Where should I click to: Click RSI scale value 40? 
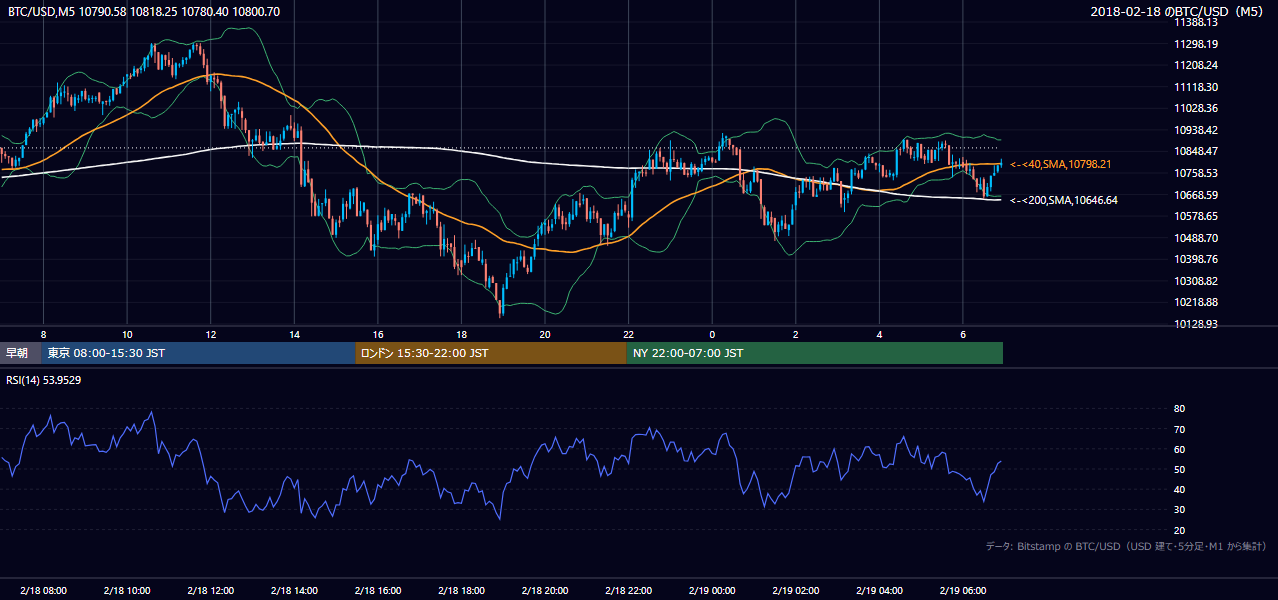pyautogui.click(x=1179, y=489)
